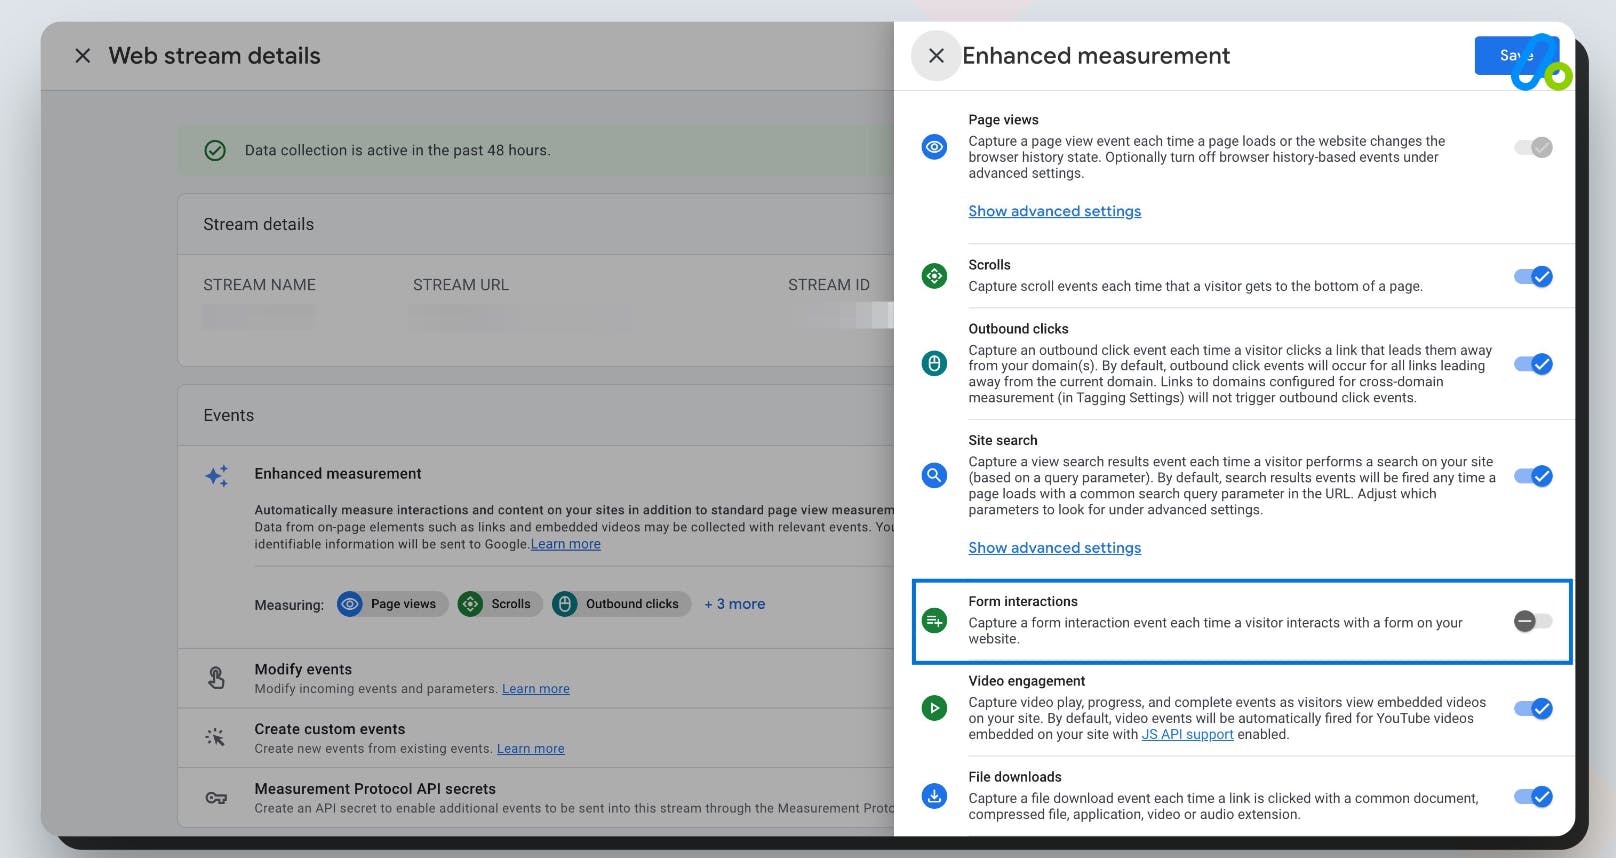
Task: Click the Scrolls green crosshair icon
Action: click(934, 275)
